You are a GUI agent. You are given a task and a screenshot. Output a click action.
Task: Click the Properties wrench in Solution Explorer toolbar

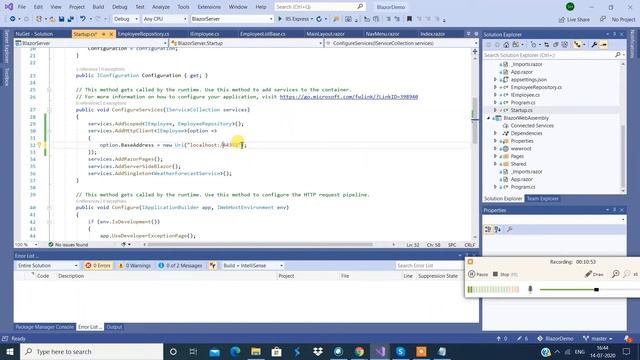(x=594, y=45)
